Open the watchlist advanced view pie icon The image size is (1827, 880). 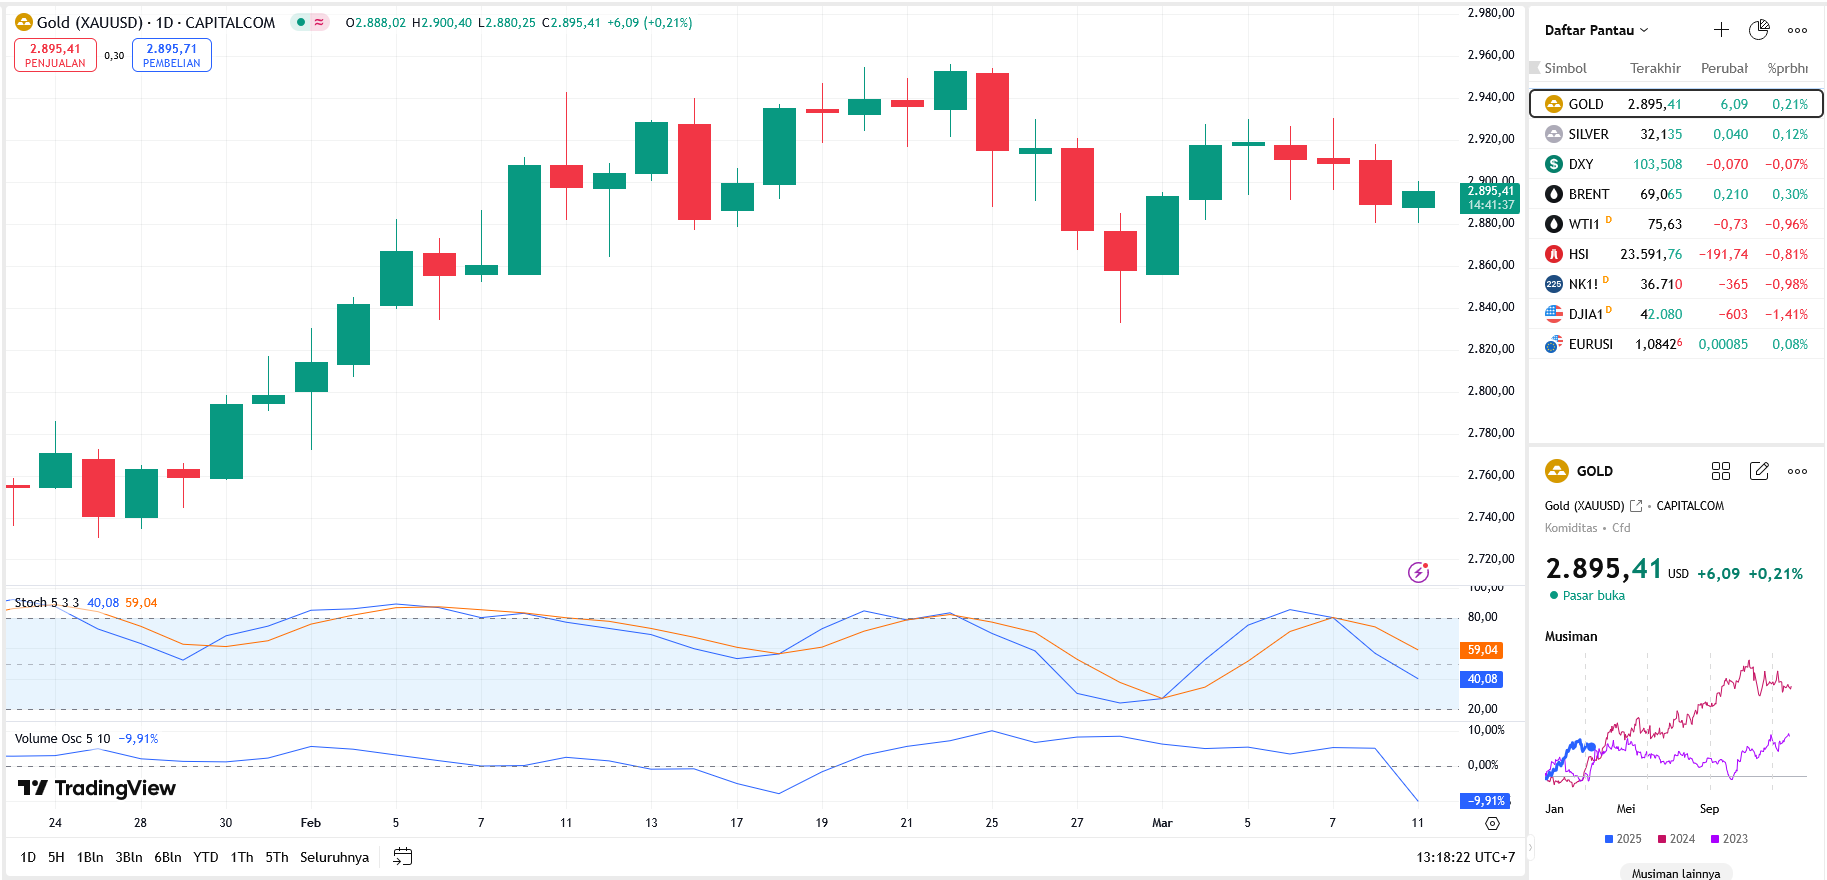pyautogui.click(x=1759, y=30)
